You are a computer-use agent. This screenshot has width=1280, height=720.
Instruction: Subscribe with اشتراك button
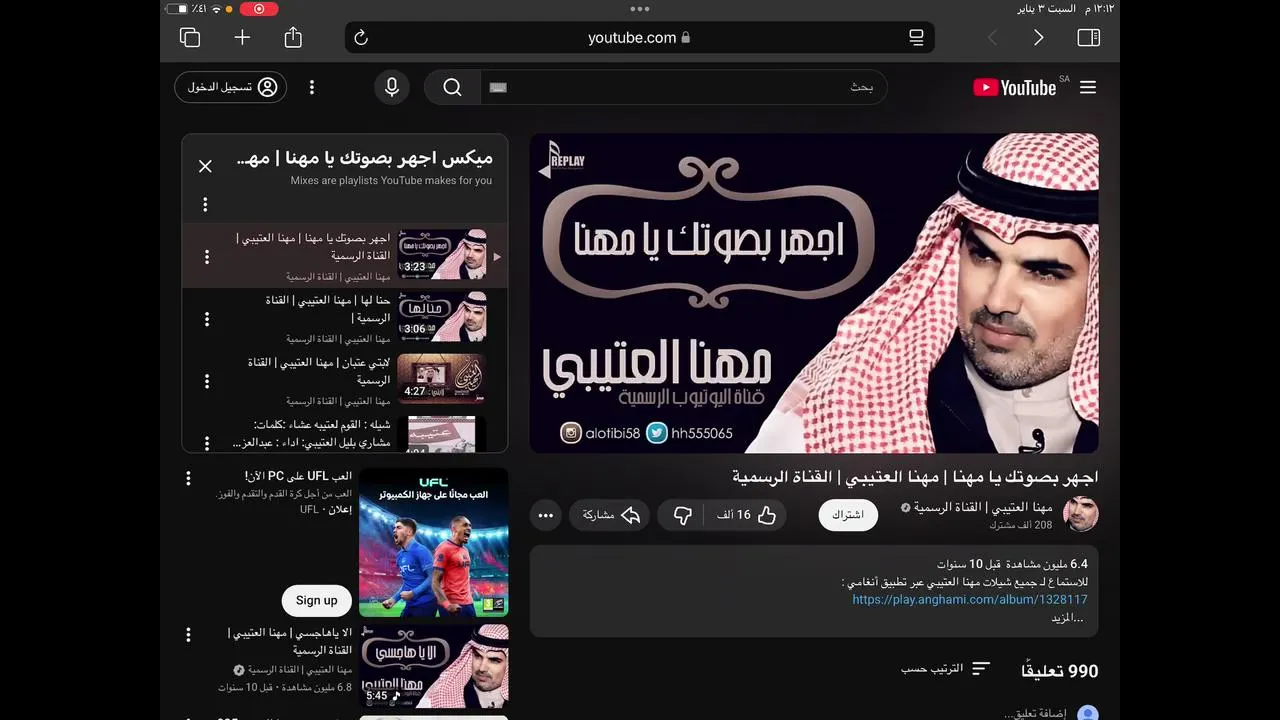pyautogui.click(x=848, y=515)
